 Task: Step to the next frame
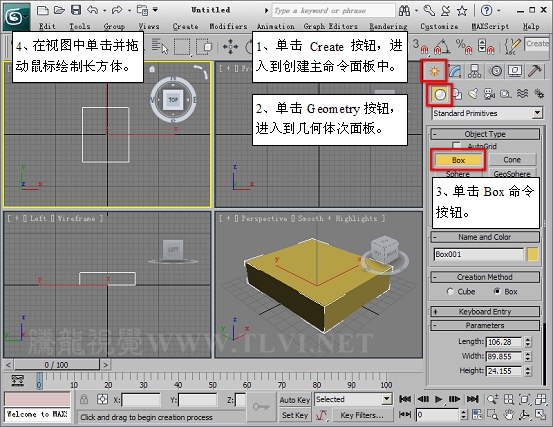point(454,399)
